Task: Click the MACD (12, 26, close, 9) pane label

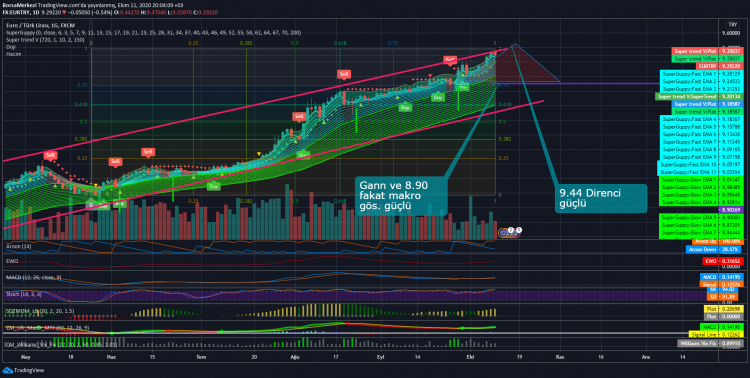Action: click(x=33, y=277)
